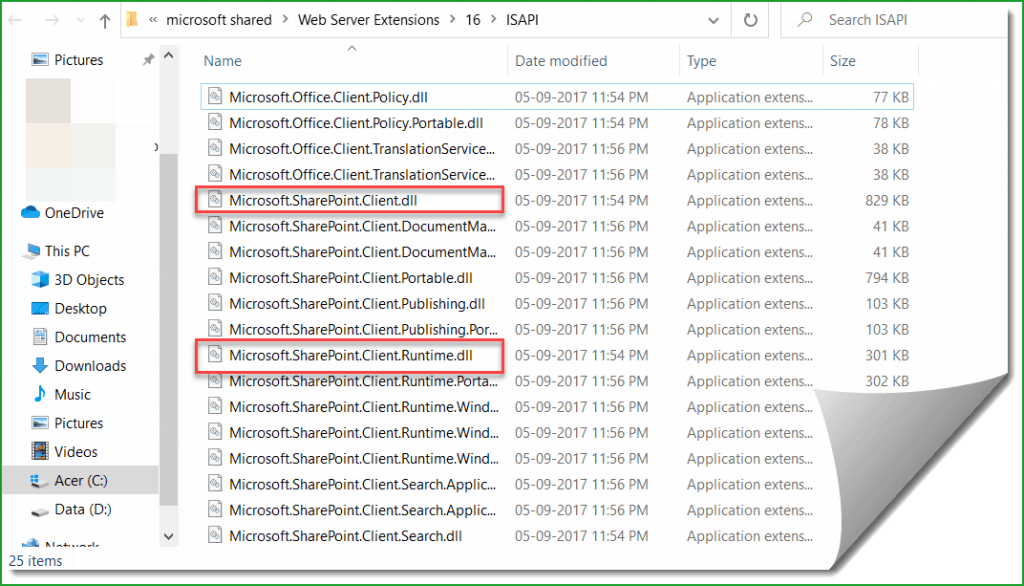Select Microsoft.SharePoint.Client.Search.dll file
The height and width of the screenshot is (586, 1024).
[x=345, y=536]
